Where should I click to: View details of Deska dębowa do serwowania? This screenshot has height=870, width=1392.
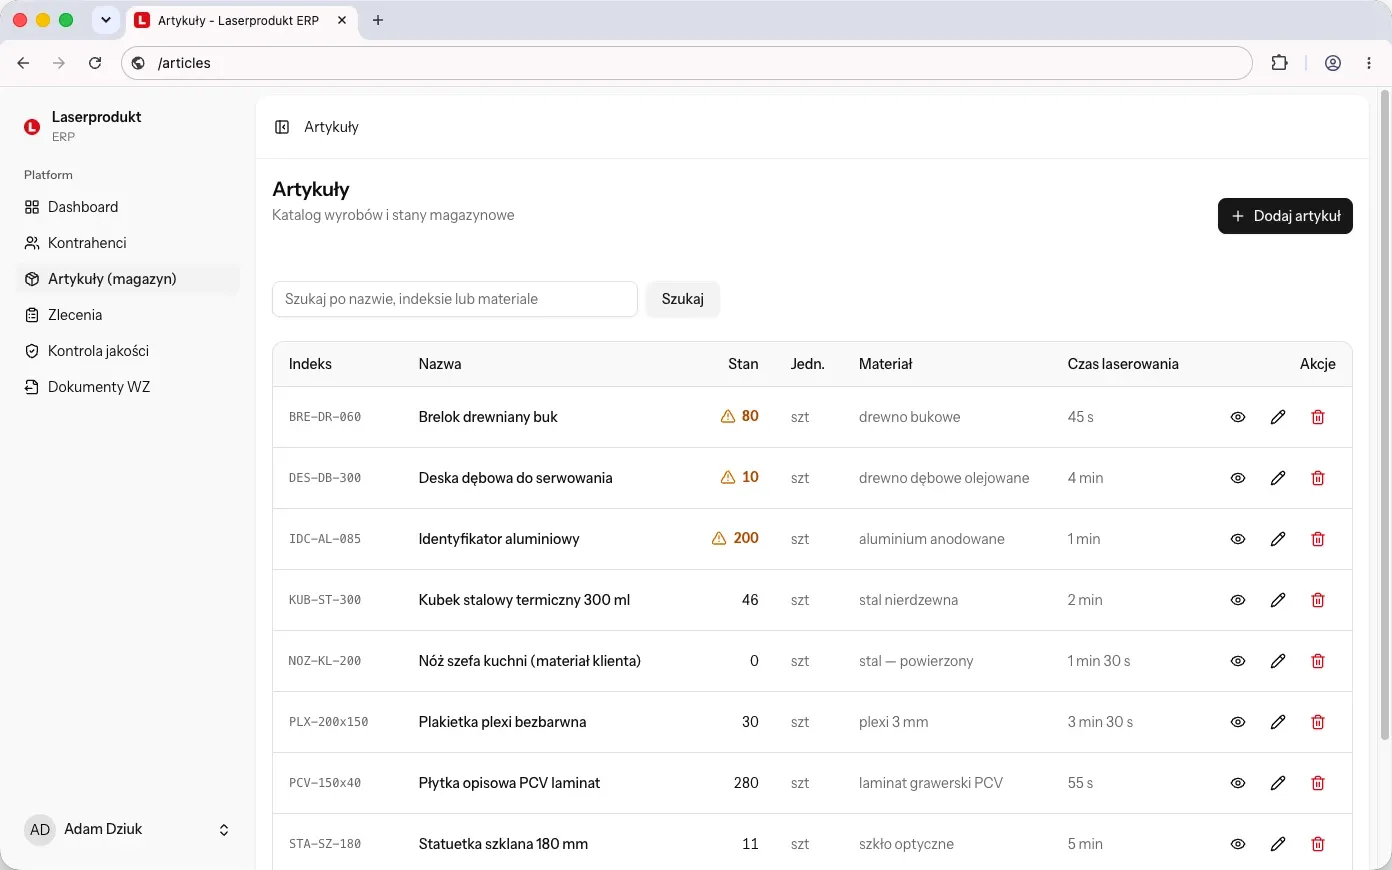tap(1238, 478)
